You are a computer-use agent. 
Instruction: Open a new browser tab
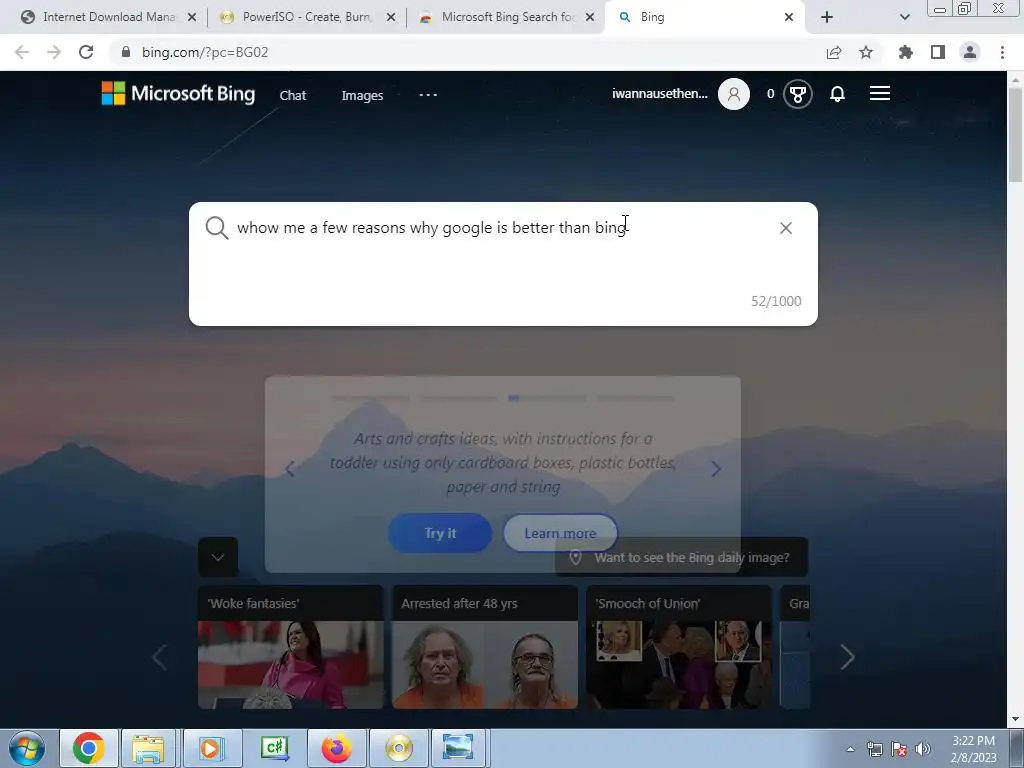[827, 17]
